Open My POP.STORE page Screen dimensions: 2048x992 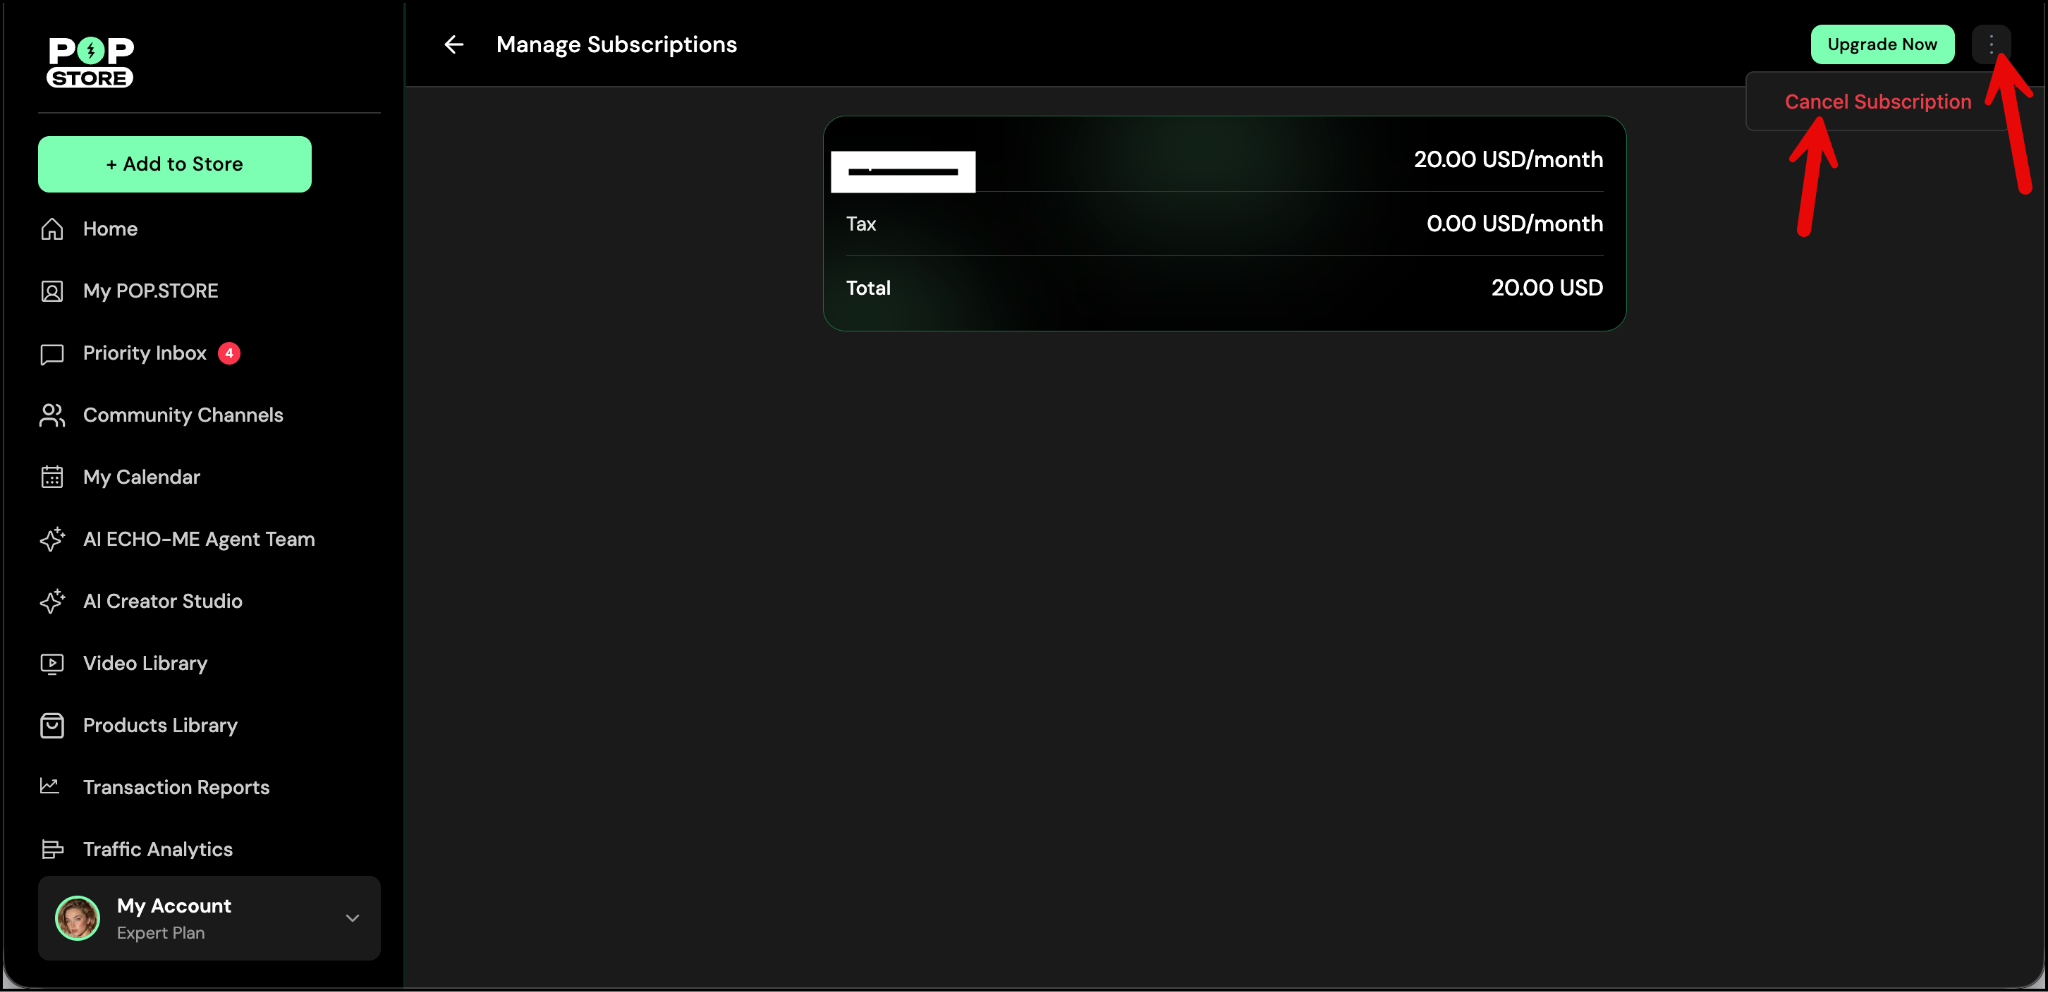point(150,291)
